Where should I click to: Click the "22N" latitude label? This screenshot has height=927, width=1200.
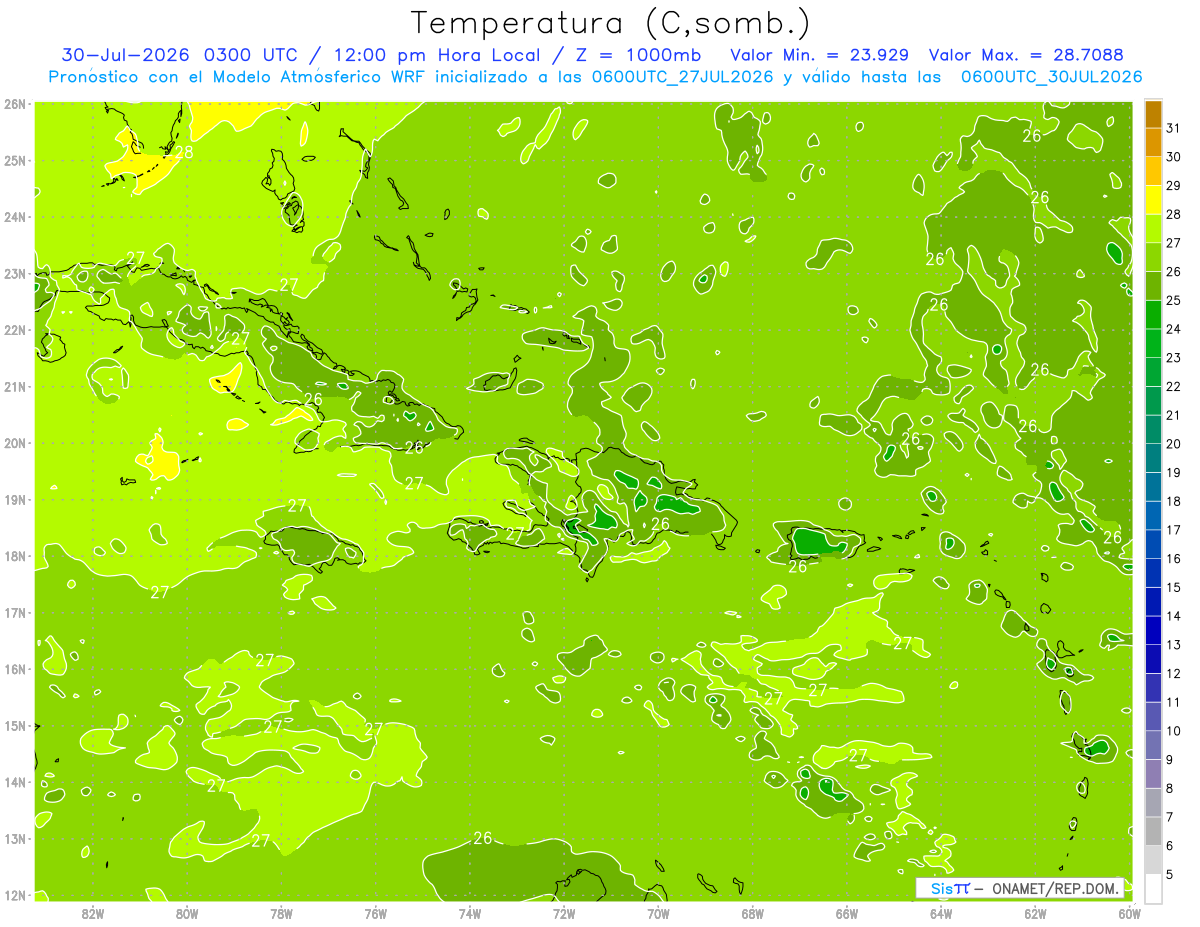14,330
